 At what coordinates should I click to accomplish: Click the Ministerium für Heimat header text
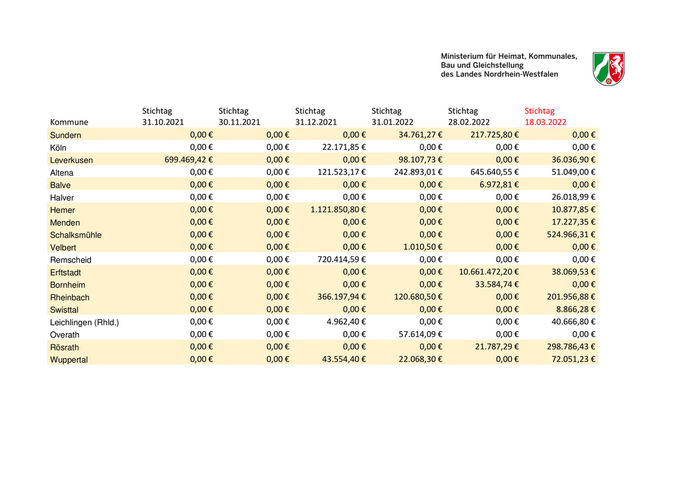click(x=507, y=65)
